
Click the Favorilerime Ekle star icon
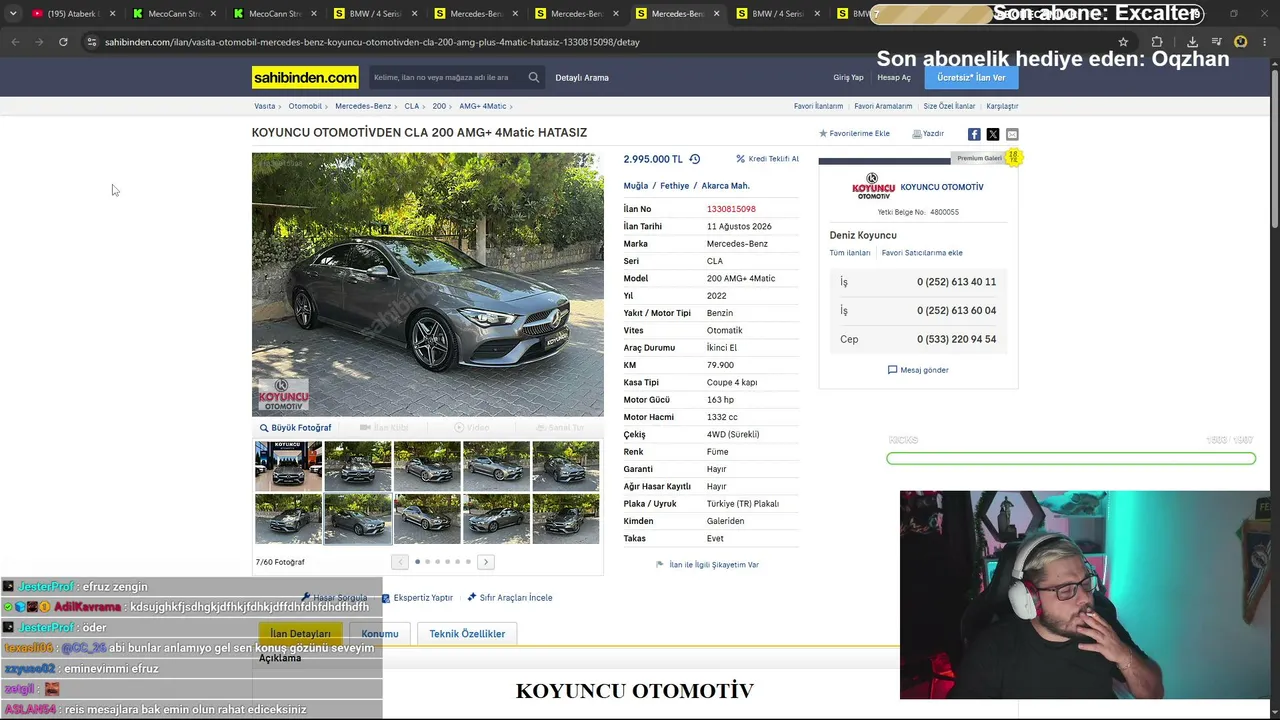coord(823,134)
